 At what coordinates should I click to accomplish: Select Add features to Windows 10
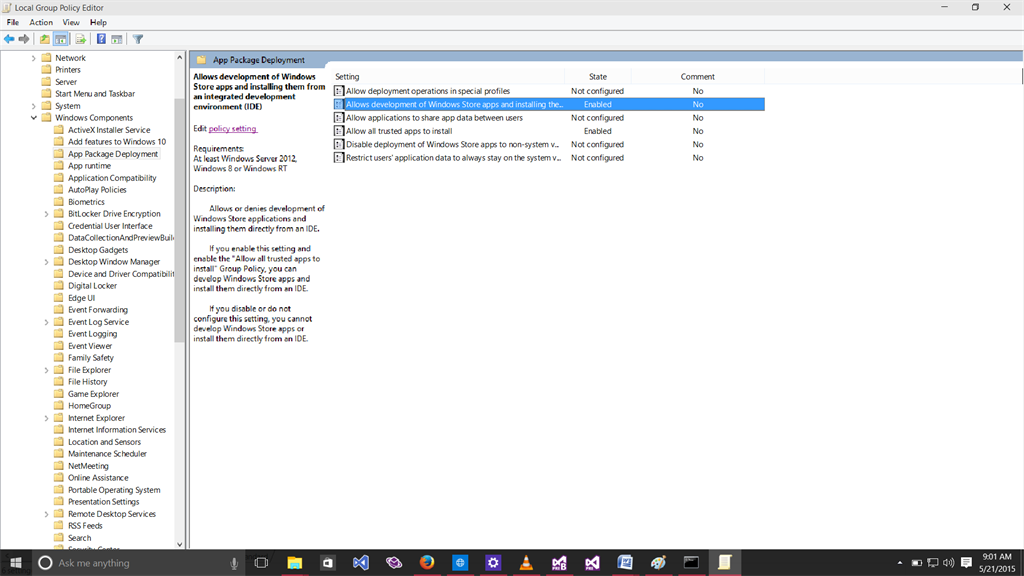[117, 142]
